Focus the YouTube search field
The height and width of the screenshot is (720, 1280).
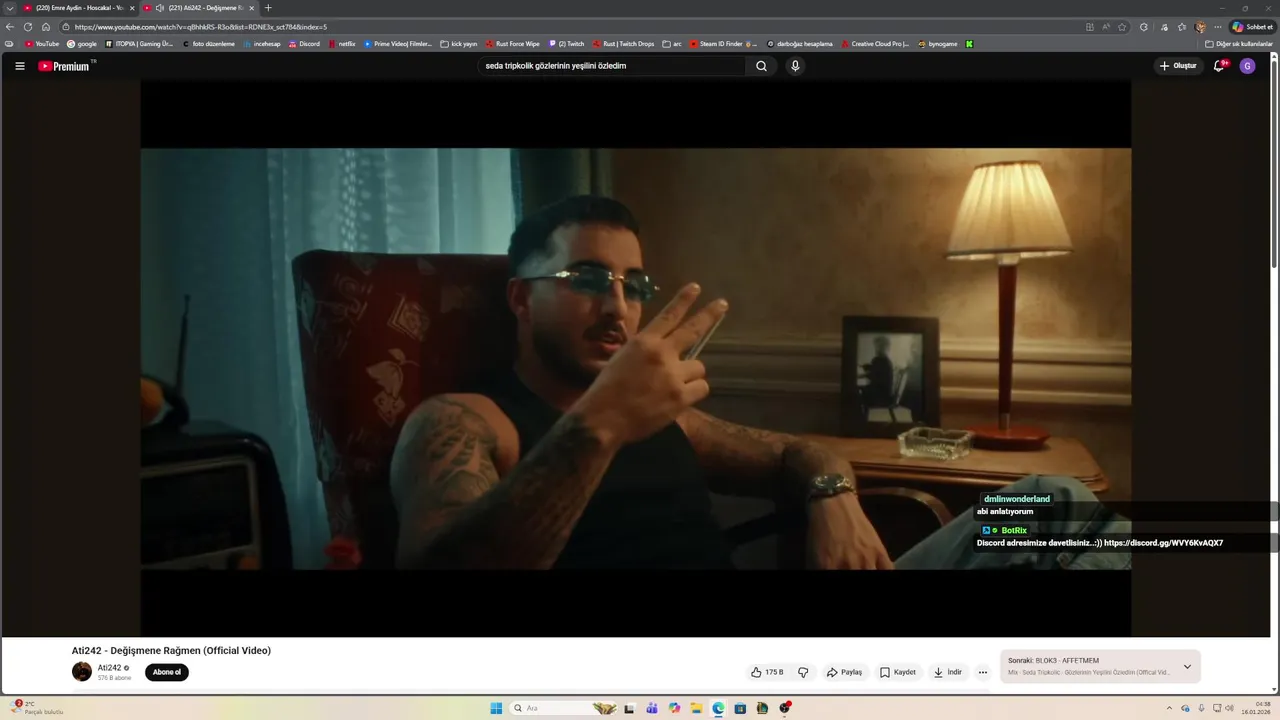611,66
